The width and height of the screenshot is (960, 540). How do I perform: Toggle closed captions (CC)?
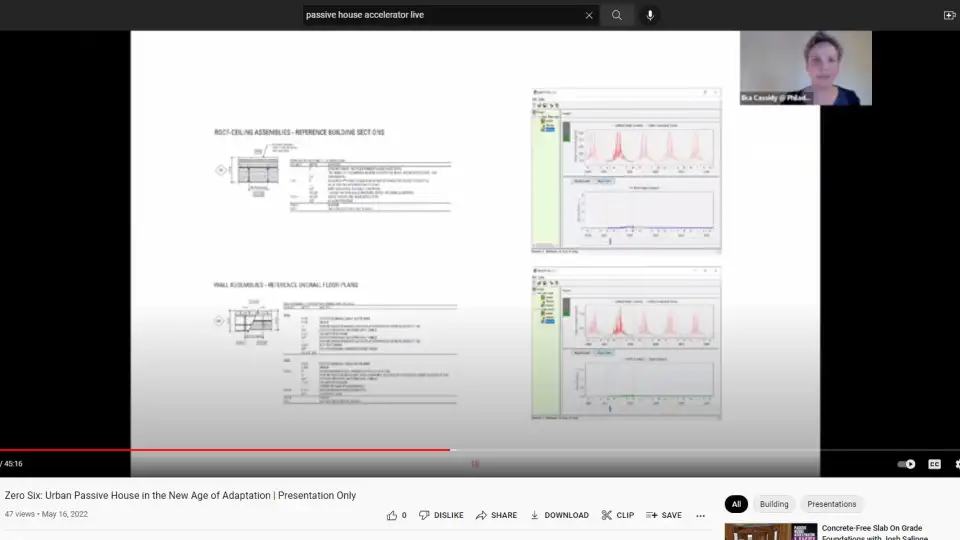tap(934, 464)
